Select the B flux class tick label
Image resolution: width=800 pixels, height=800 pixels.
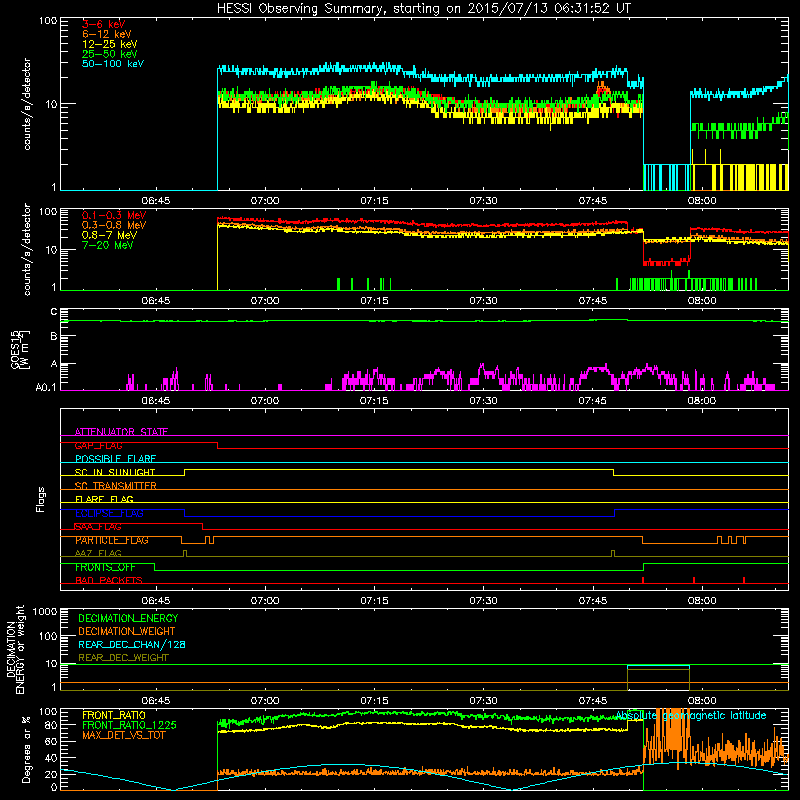click(54, 336)
